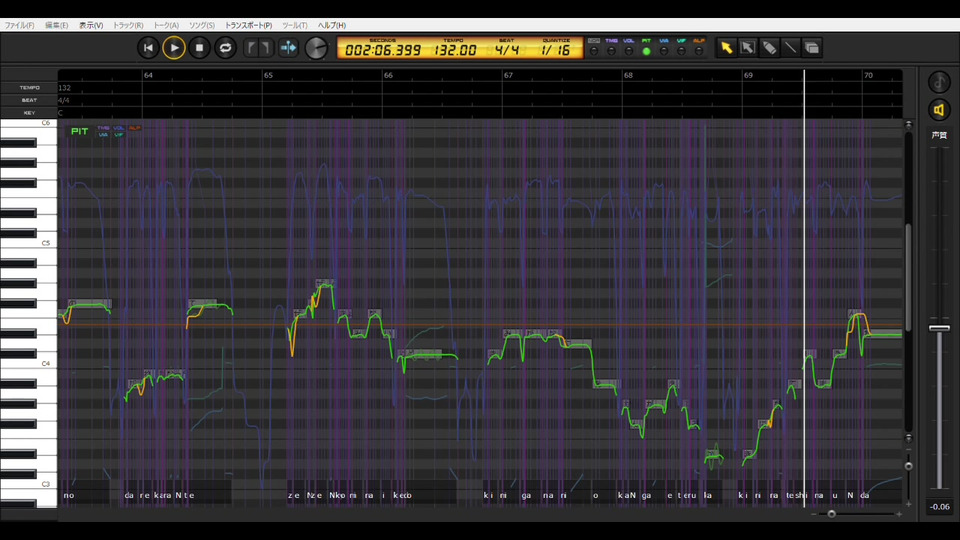Click the Stop playback button

pyautogui.click(x=200, y=47)
